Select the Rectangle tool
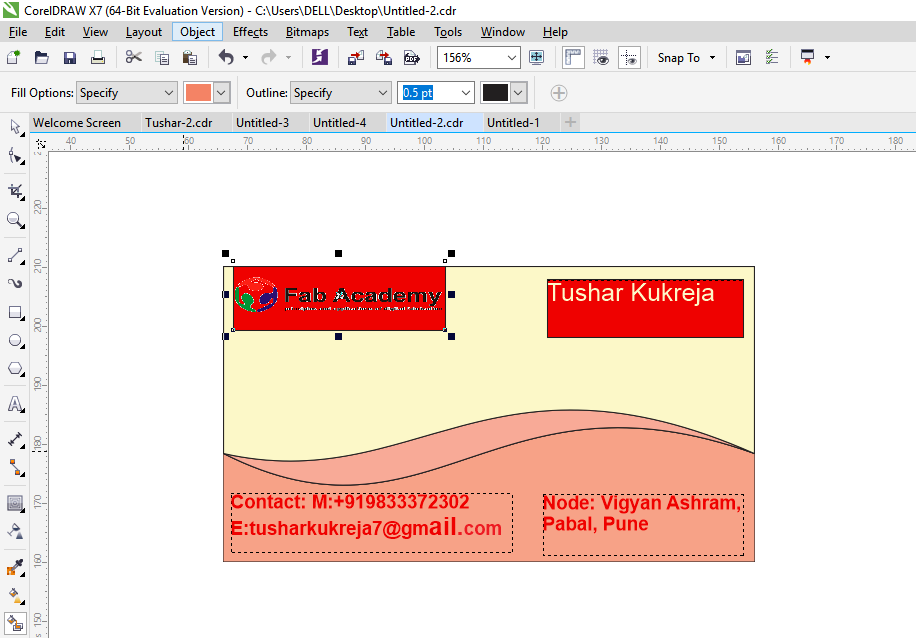The height and width of the screenshot is (638, 916). [x=15, y=313]
